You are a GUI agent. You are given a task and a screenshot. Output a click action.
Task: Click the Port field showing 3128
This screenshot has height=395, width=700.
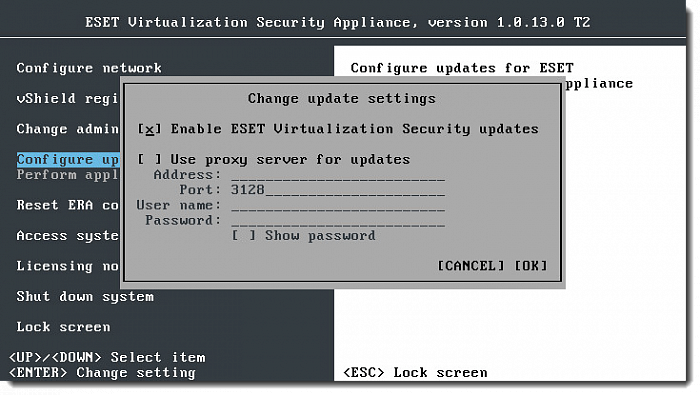(338, 190)
